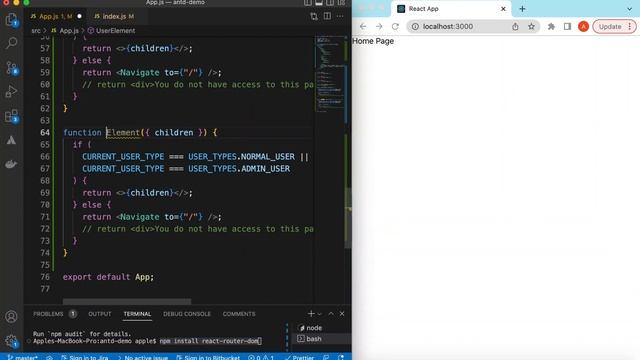The height and width of the screenshot is (360, 640).
Task: Select the React App browser tab
Action: point(451,9)
